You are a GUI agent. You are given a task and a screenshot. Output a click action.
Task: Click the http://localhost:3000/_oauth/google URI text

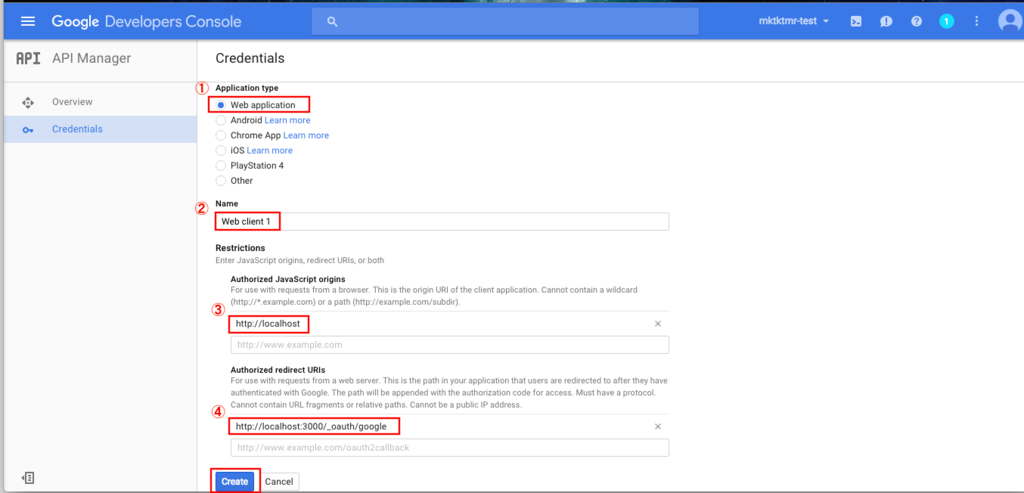click(312, 426)
